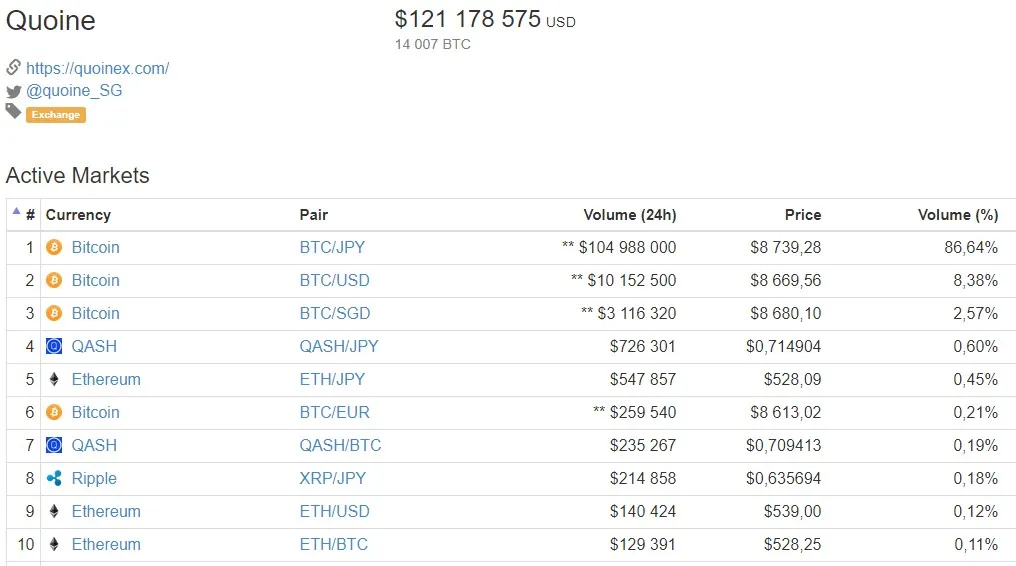1016x566 pixels.
Task: Click the 14 007 BTC total
Action: point(433,44)
